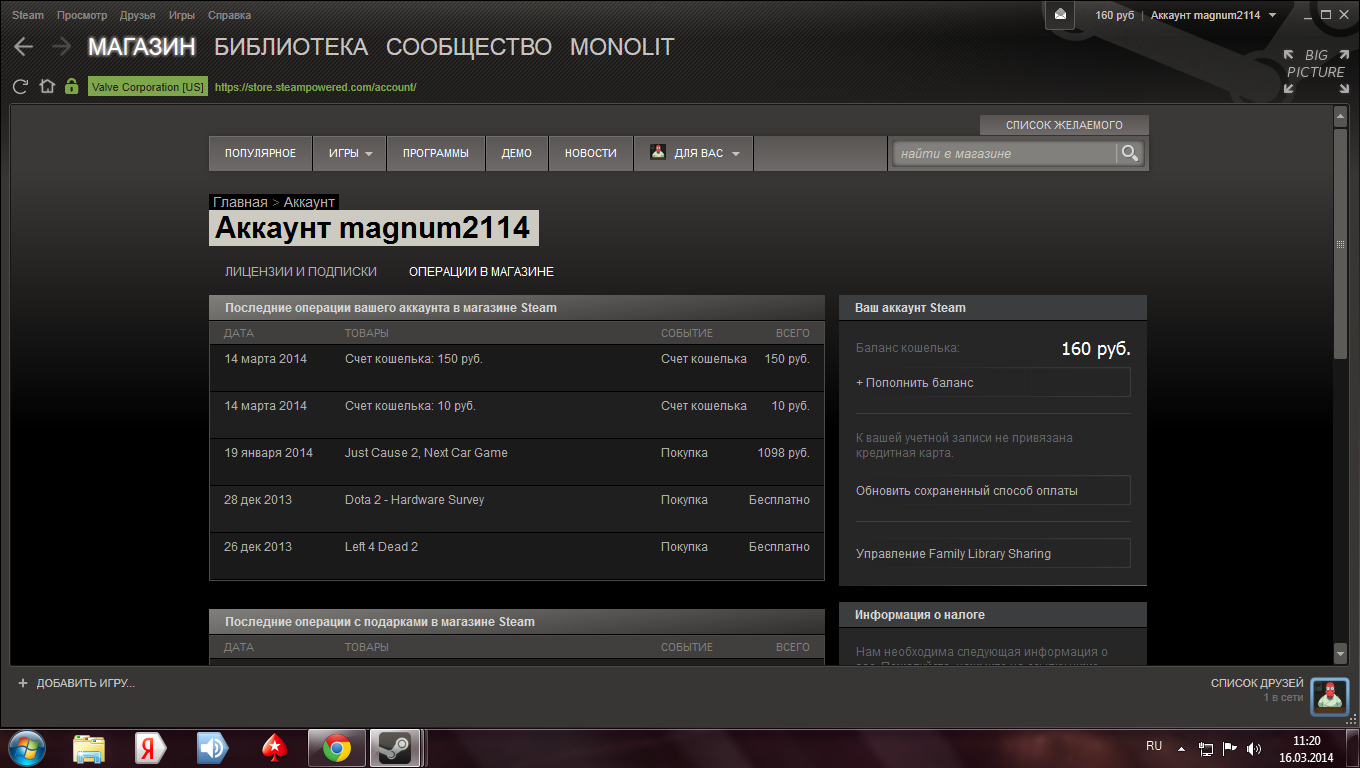Go back with the left arrow
This screenshot has height=768, width=1360.
[23, 46]
